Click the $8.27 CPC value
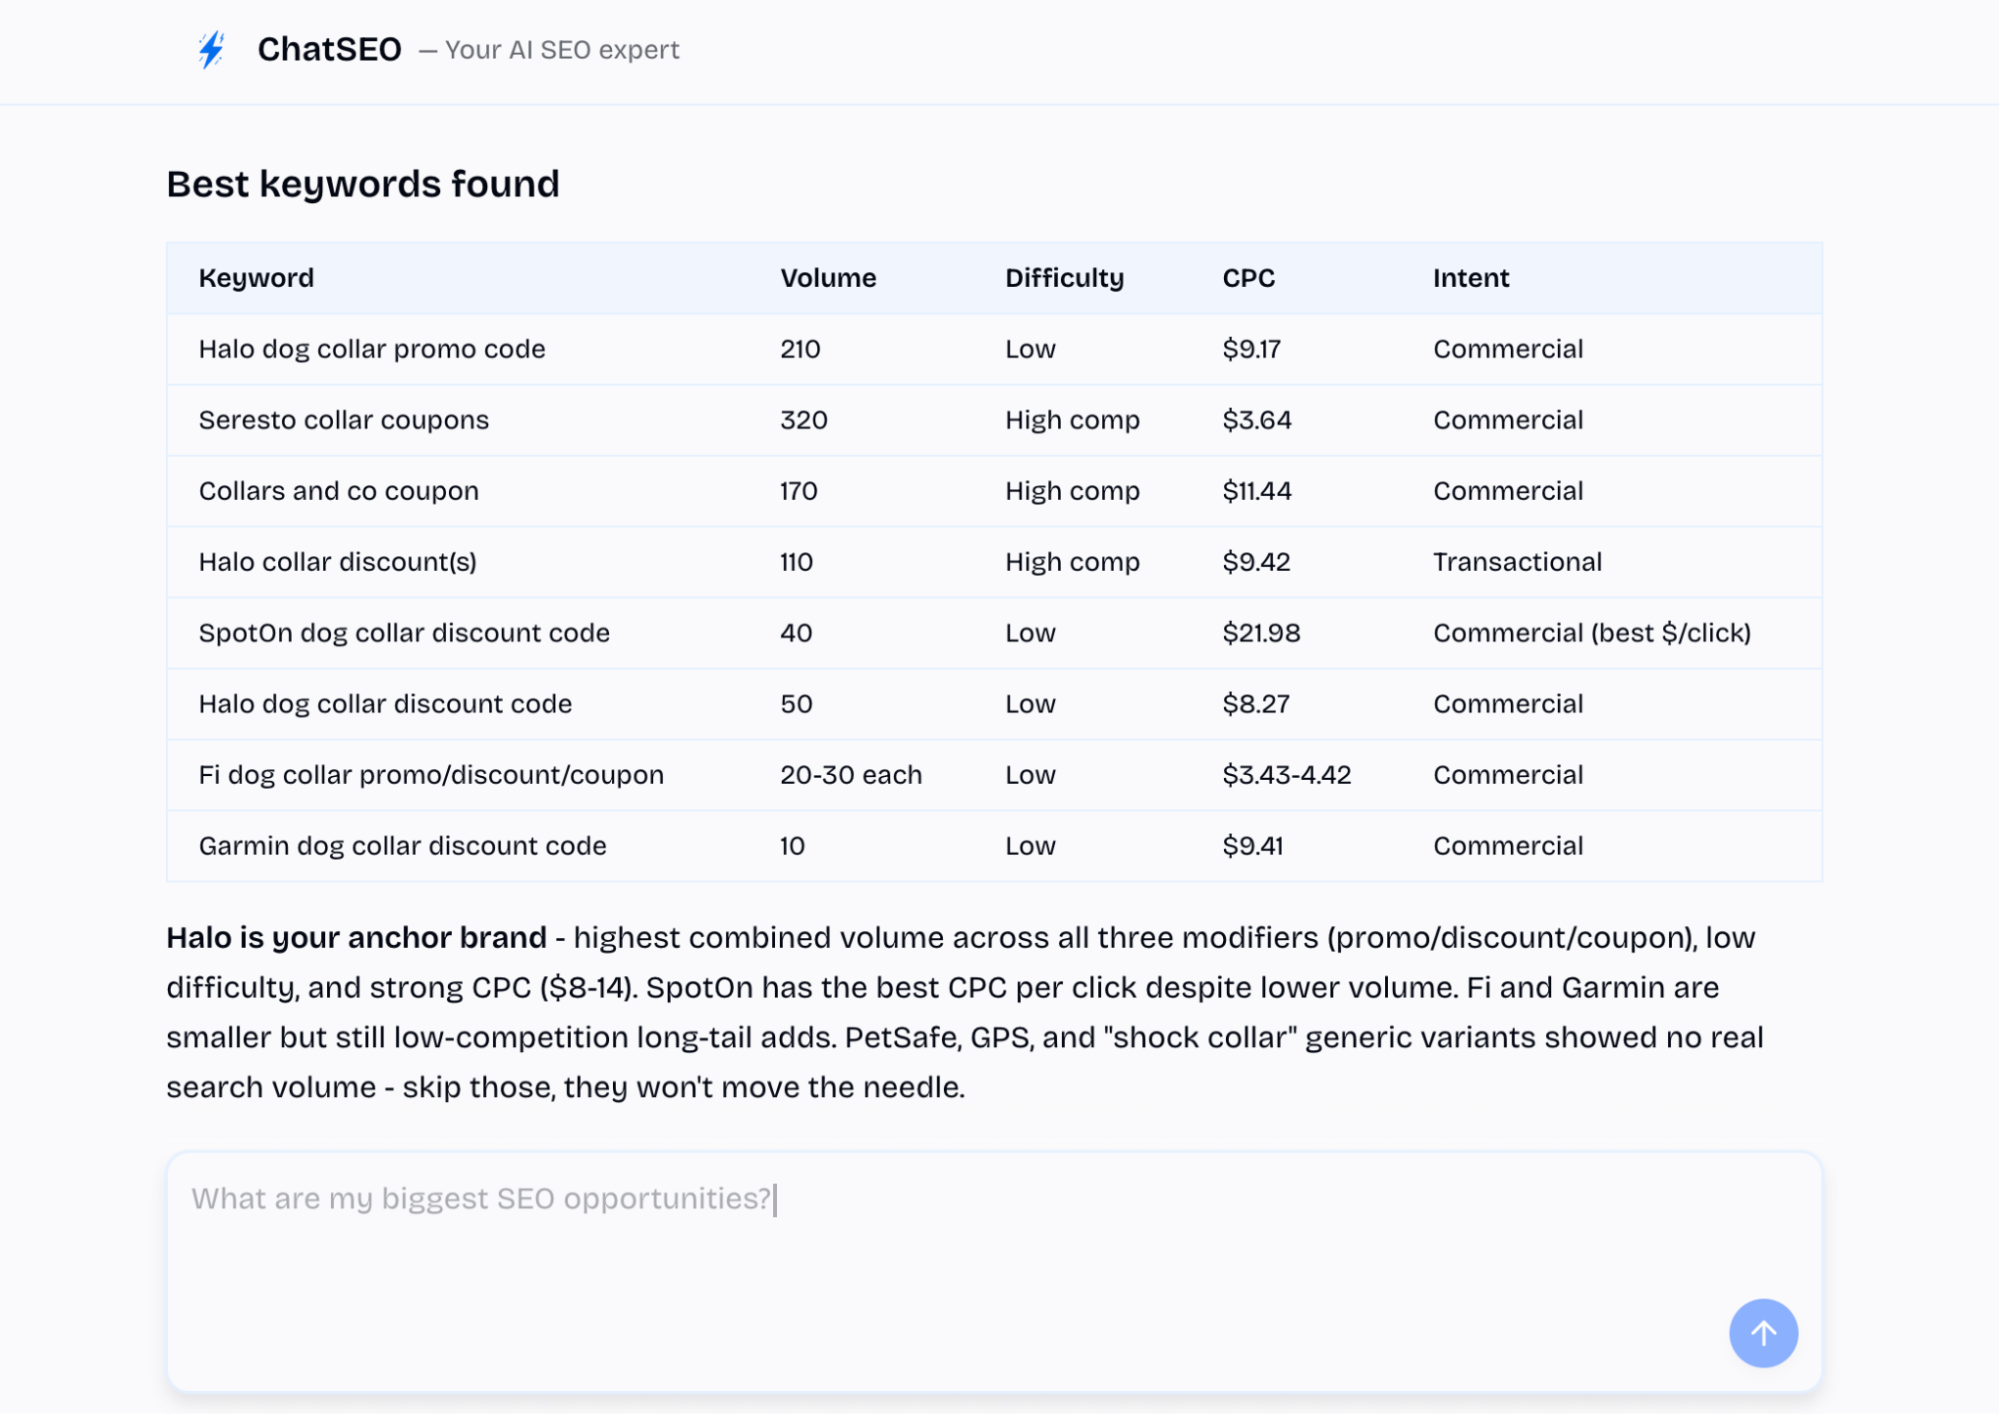Image resolution: width=1999 pixels, height=1415 pixels. (1256, 704)
